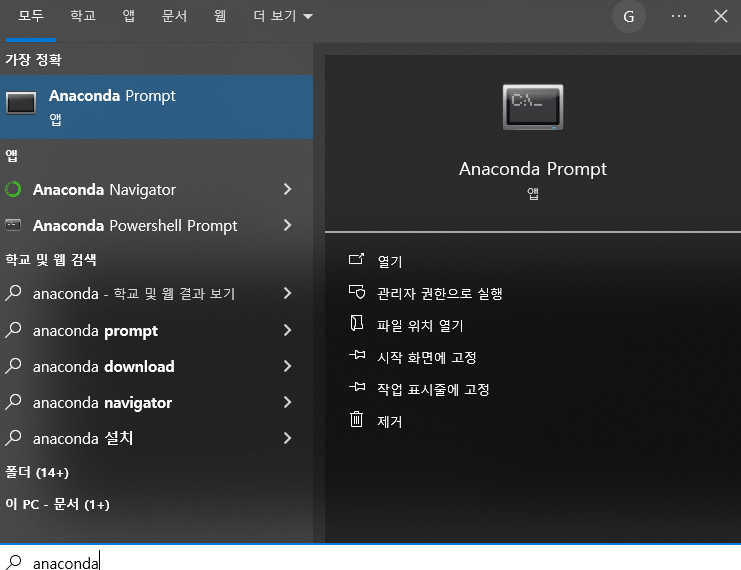The height and width of the screenshot is (570, 741).
Task: Click the administrator shield icon
Action: 357,292
